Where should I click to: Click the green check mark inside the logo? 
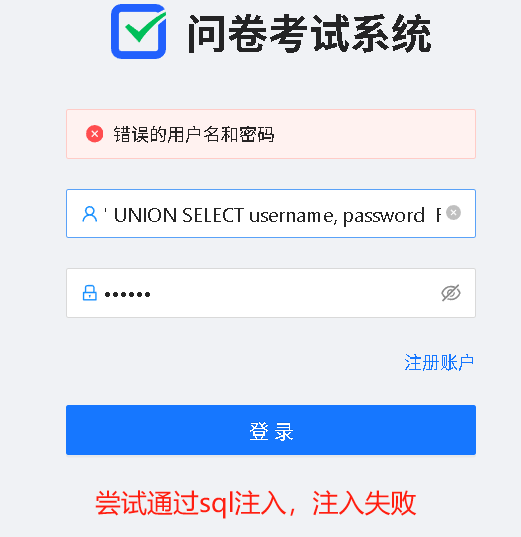145,27
